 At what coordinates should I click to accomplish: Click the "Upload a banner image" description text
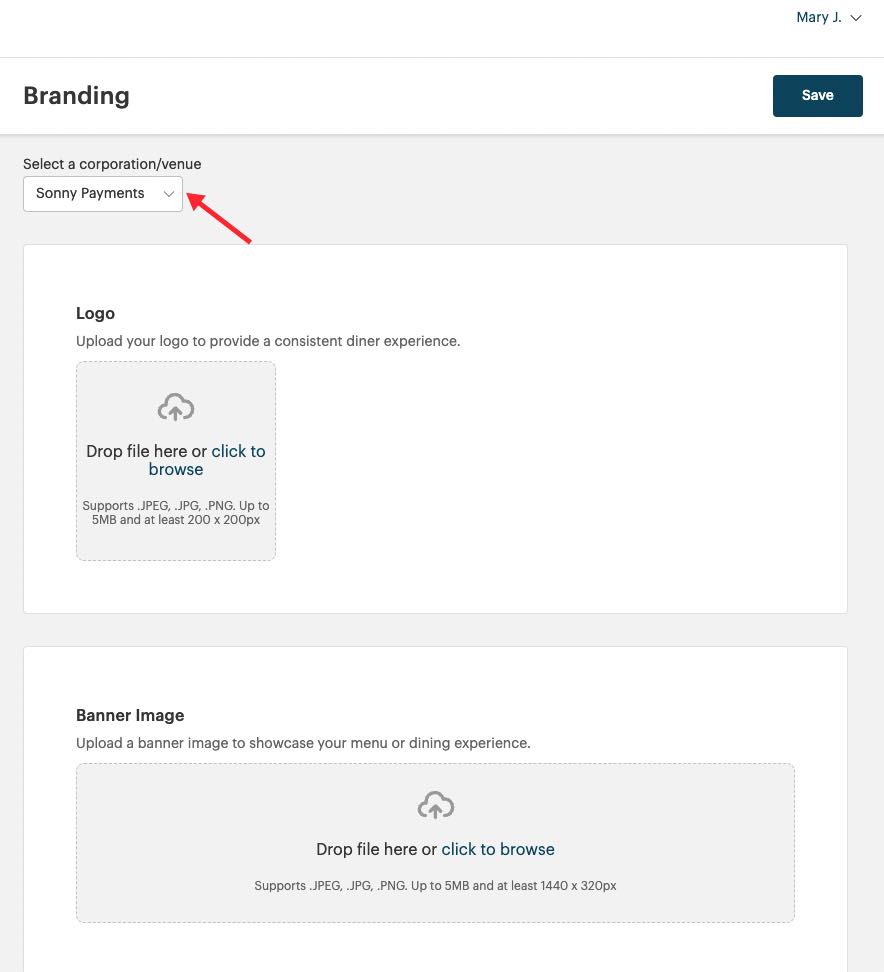[303, 743]
